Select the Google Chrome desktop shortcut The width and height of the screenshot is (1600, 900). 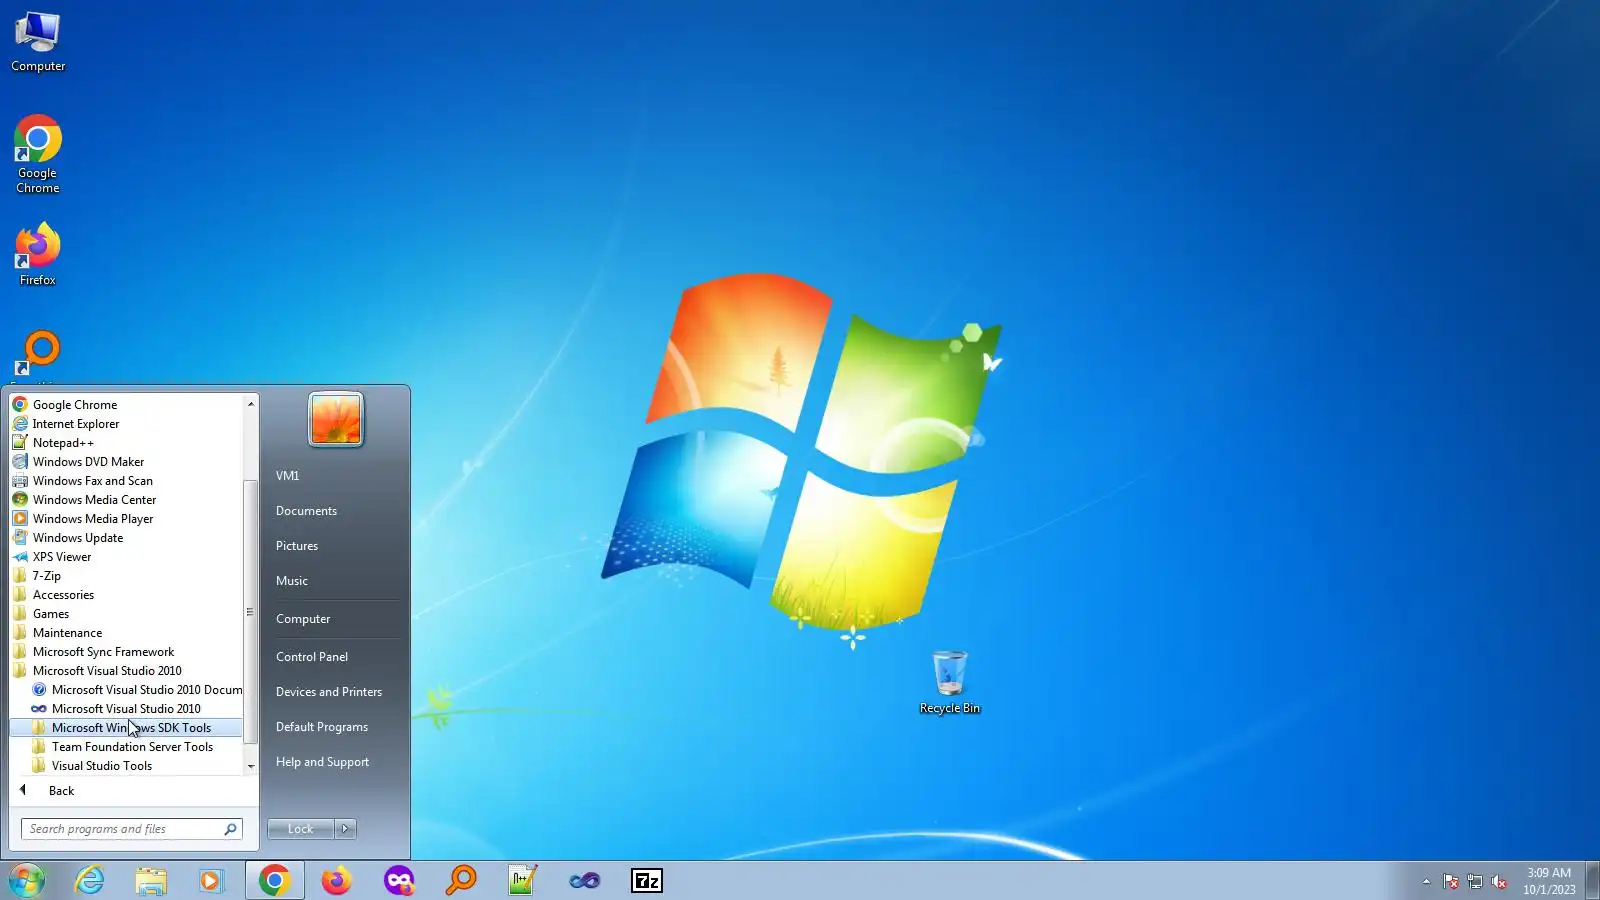pyautogui.click(x=38, y=155)
